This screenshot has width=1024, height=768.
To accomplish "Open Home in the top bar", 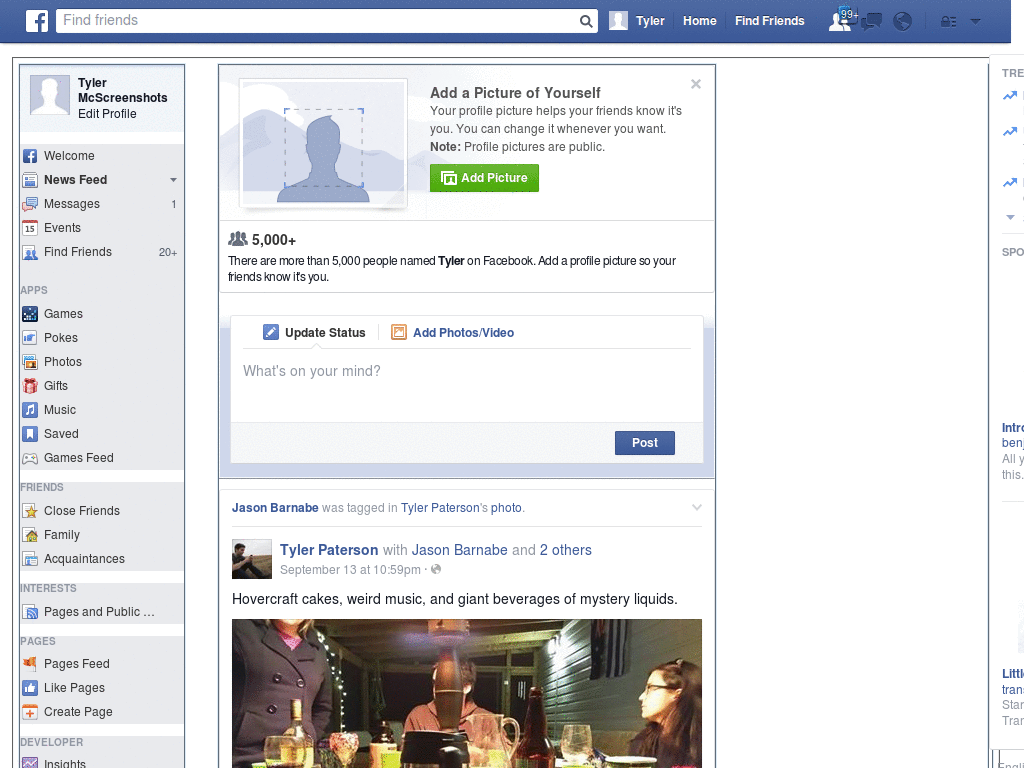I will coord(699,21).
